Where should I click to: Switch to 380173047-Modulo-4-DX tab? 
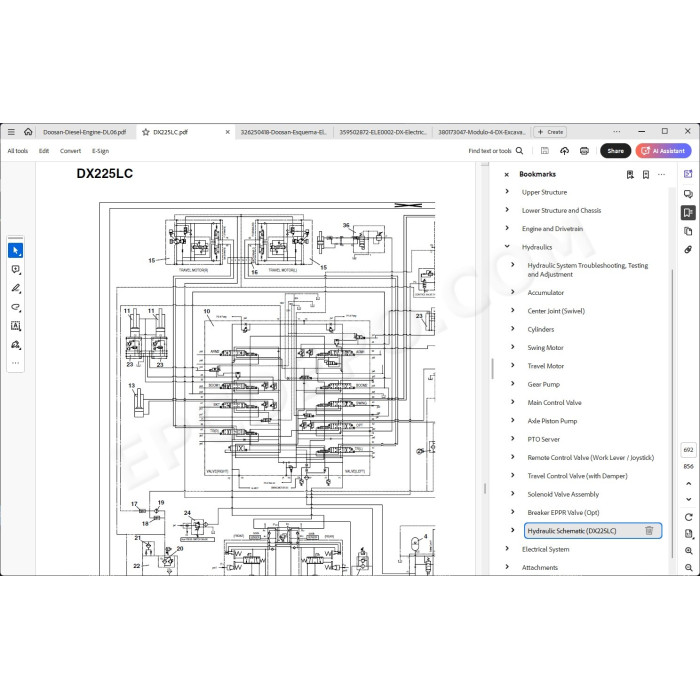(482, 132)
